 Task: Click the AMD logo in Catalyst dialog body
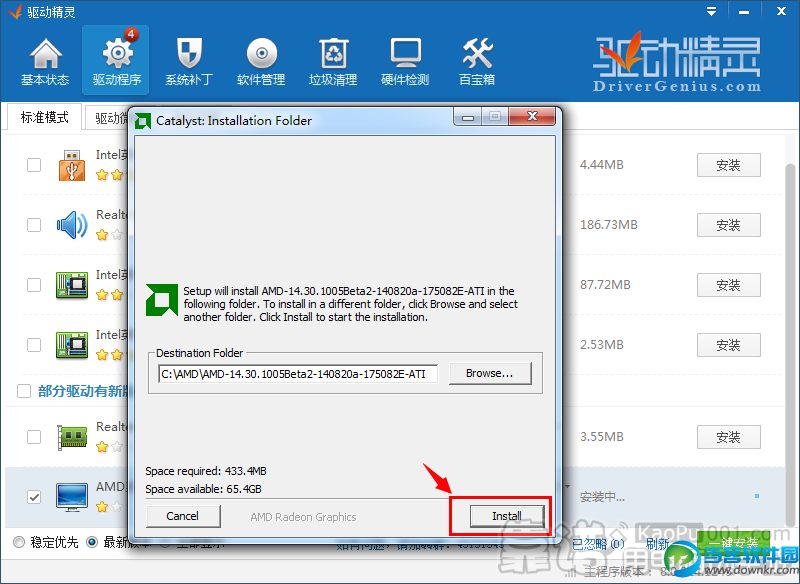click(162, 300)
